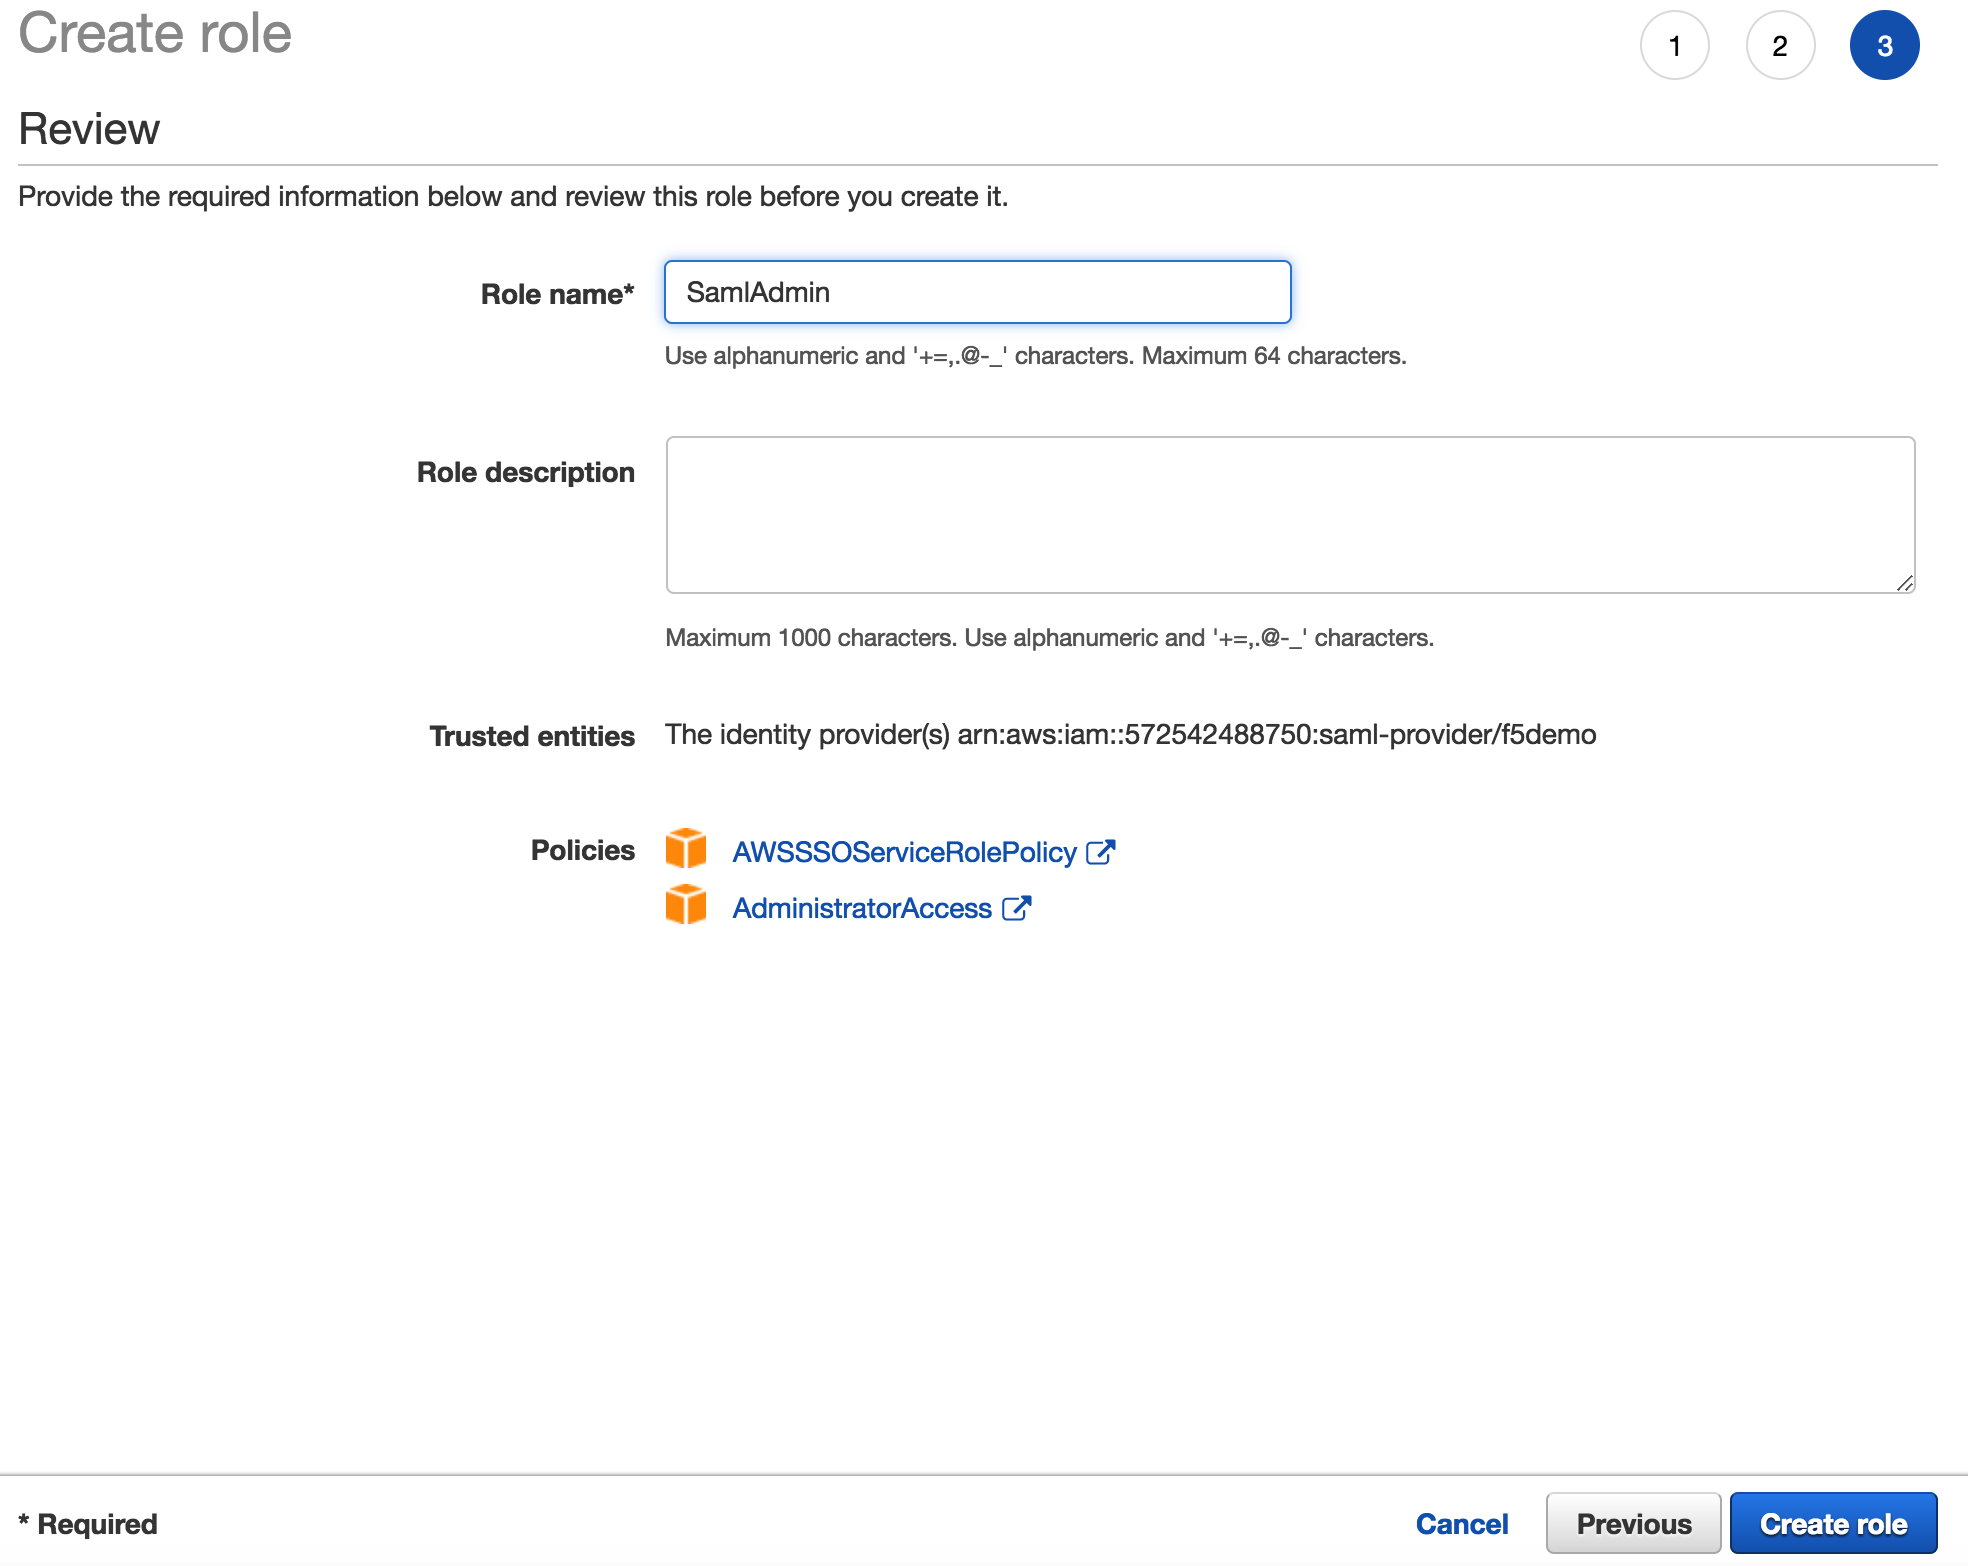Image resolution: width=1968 pixels, height=1566 pixels.
Task: Go to step 2 indicator
Action: [1780, 45]
